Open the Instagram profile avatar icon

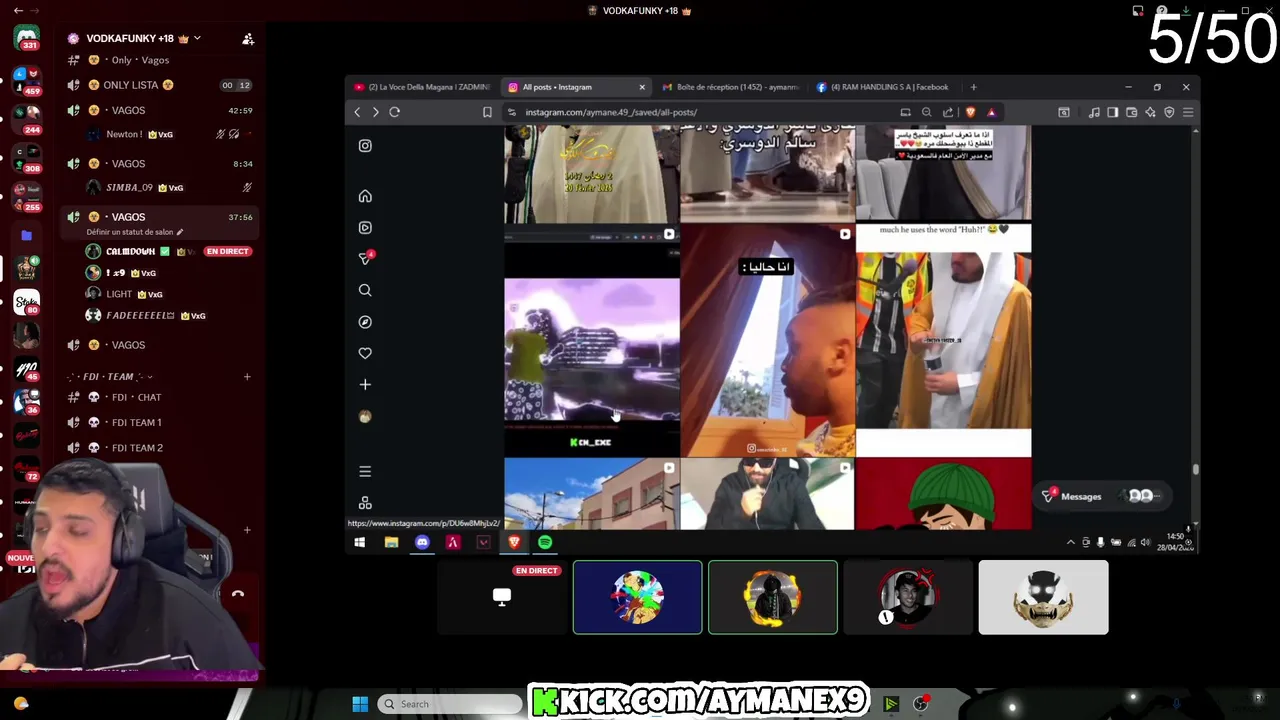pyautogui.click(x=365, y=416)
